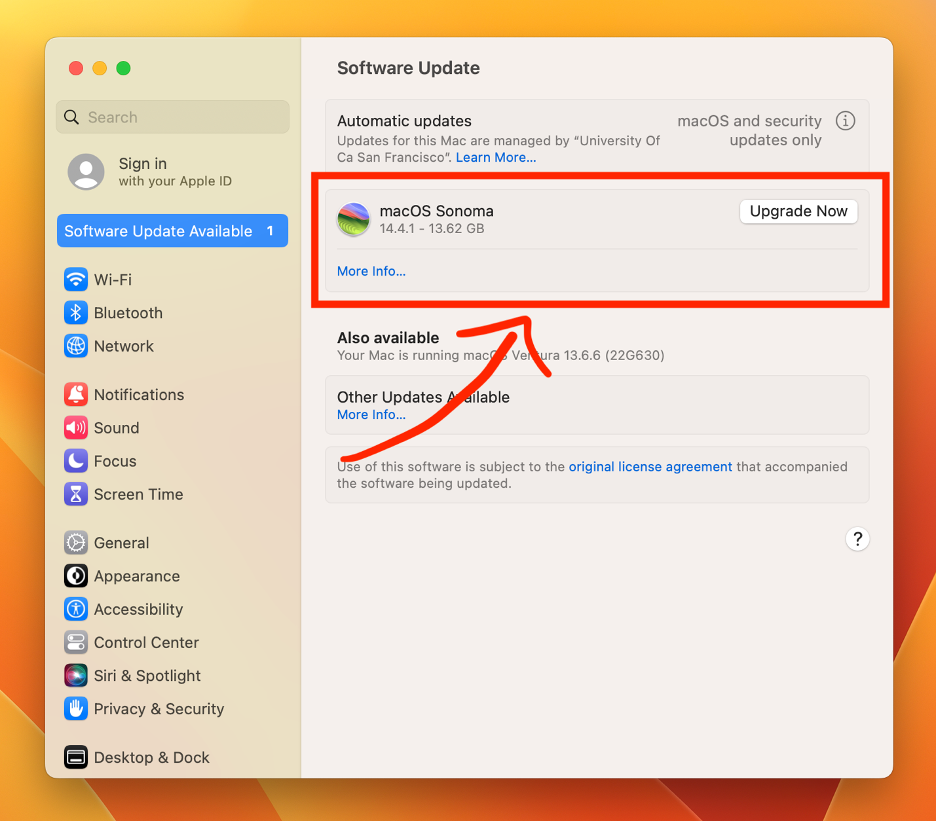Viewport: 936px width, 822px height.
Task: Open the Siri & Spotlight icon
Action: [76, 676]
